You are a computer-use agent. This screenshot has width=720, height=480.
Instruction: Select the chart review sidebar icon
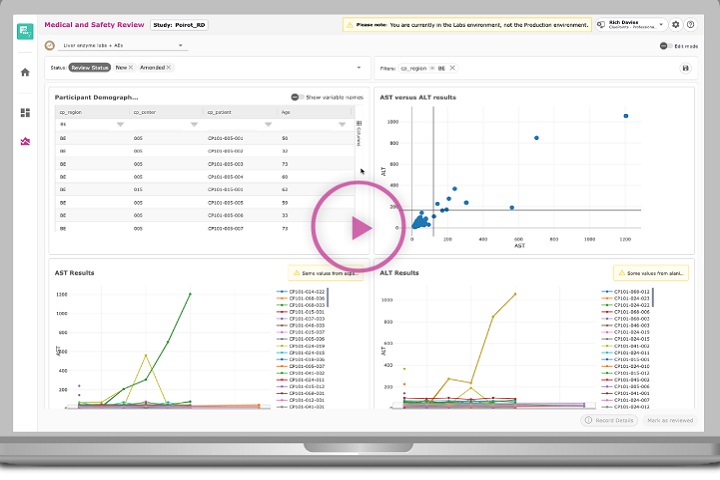pos(25,141)
